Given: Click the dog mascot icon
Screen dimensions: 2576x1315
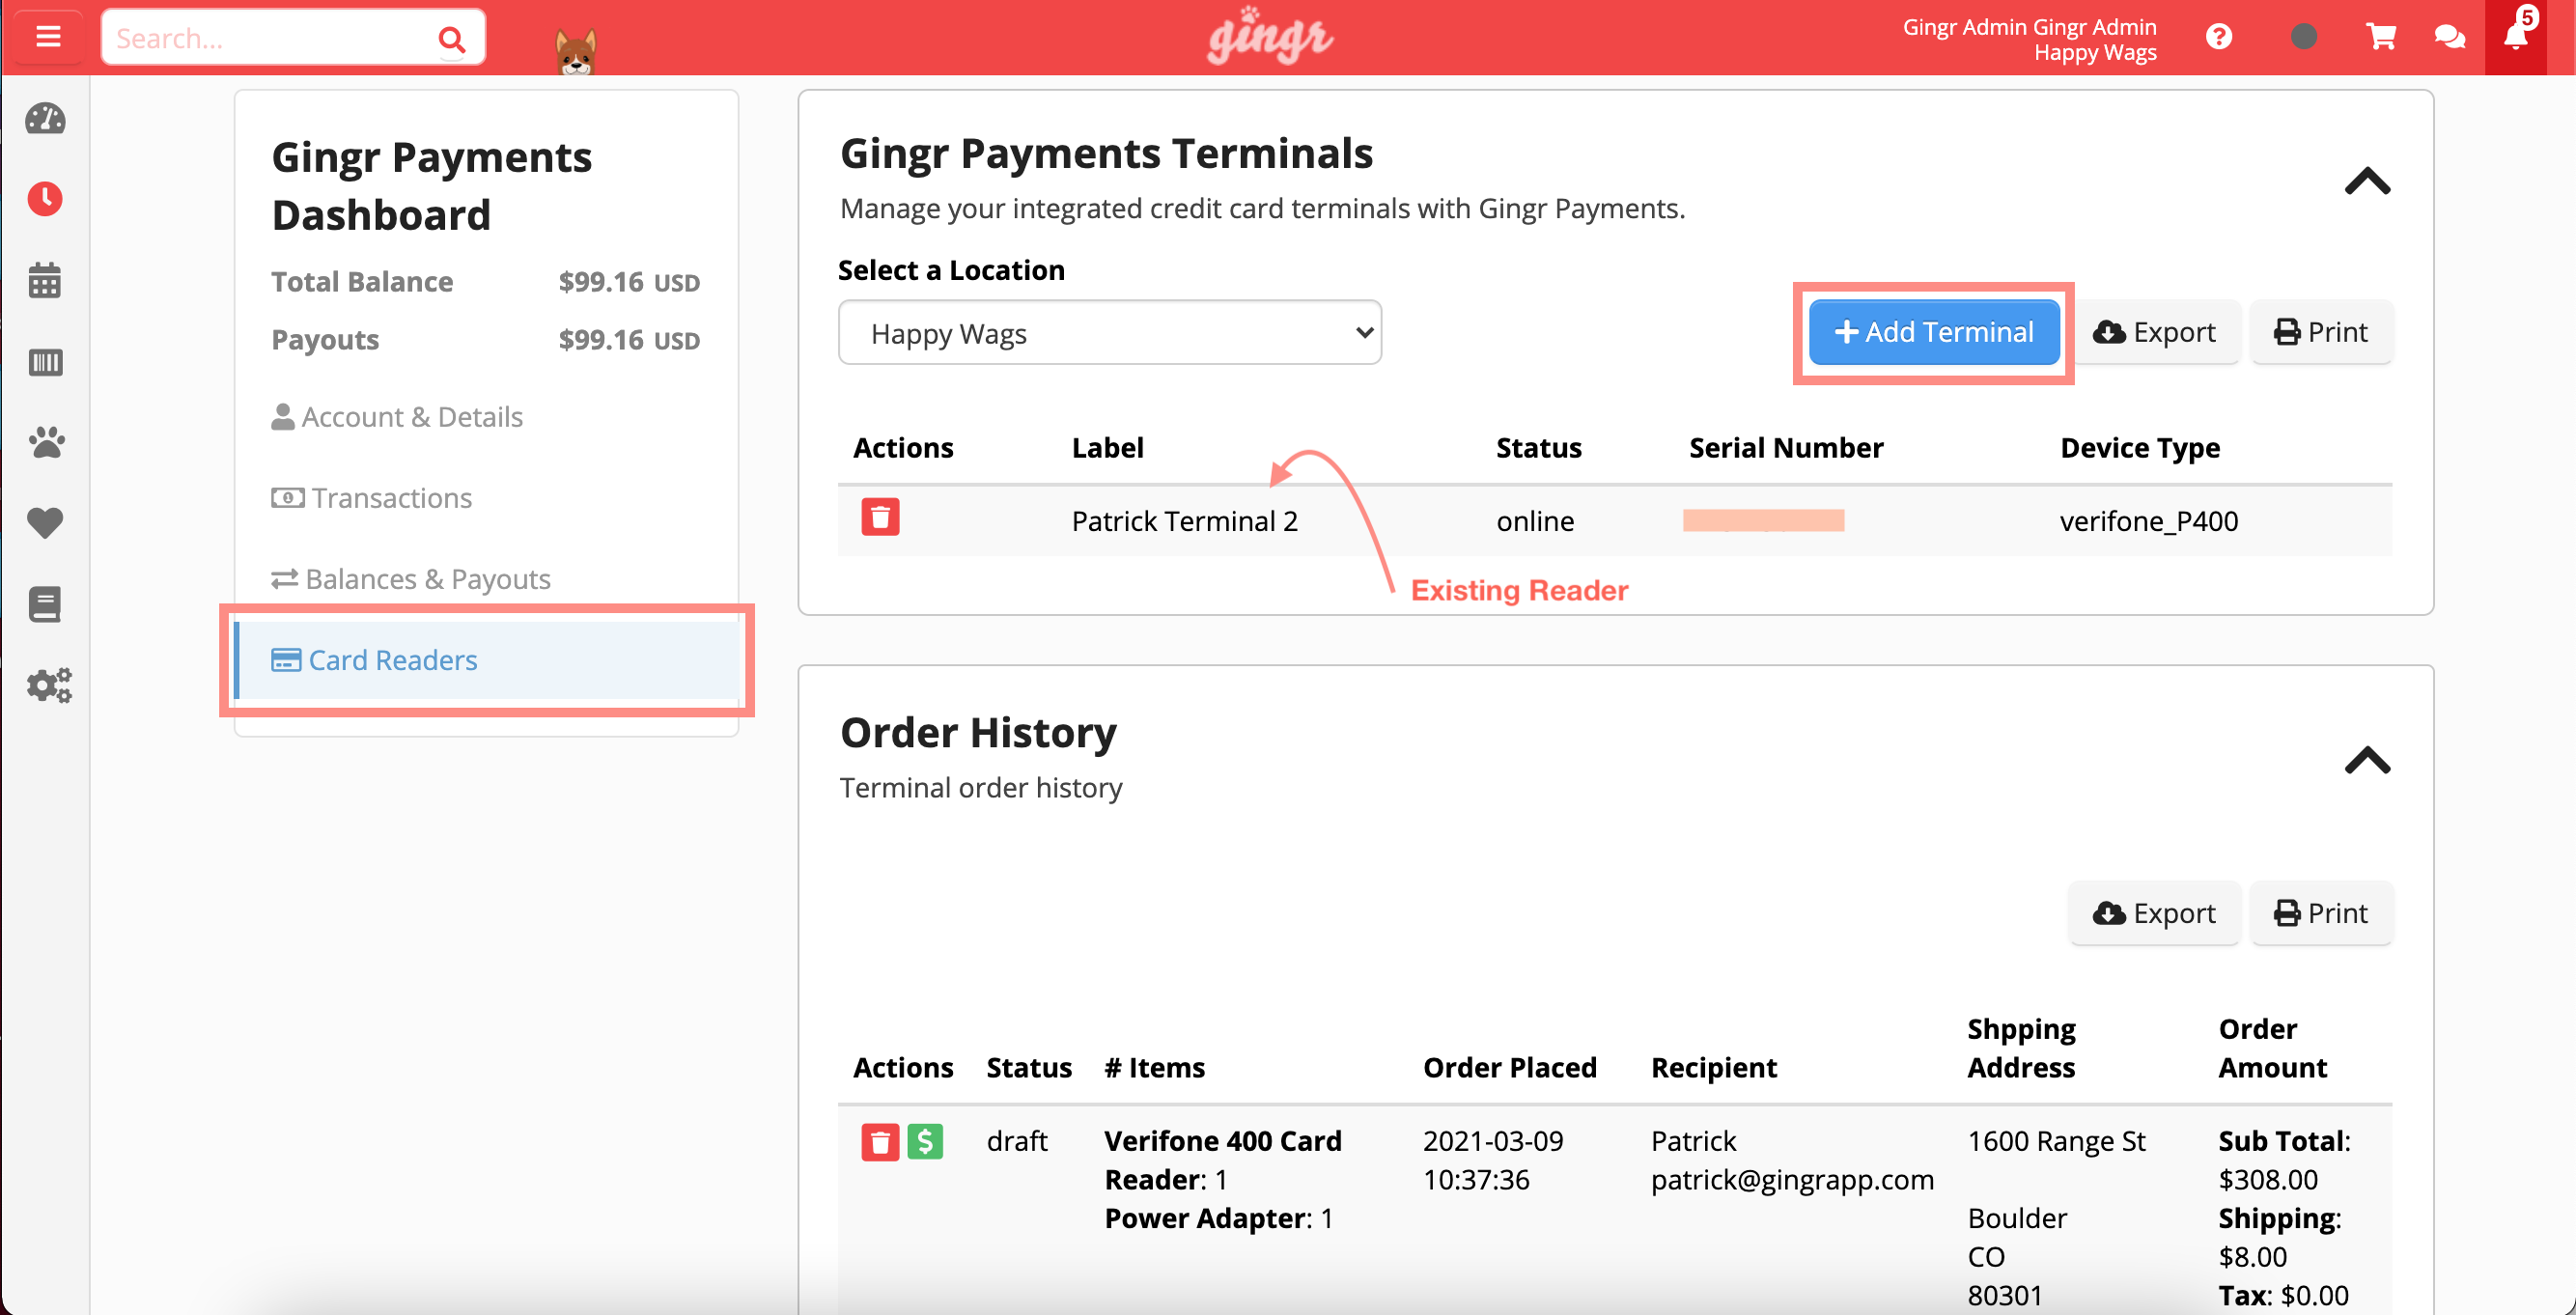Looking at the screenshot, I should click(x=576, y=50).
